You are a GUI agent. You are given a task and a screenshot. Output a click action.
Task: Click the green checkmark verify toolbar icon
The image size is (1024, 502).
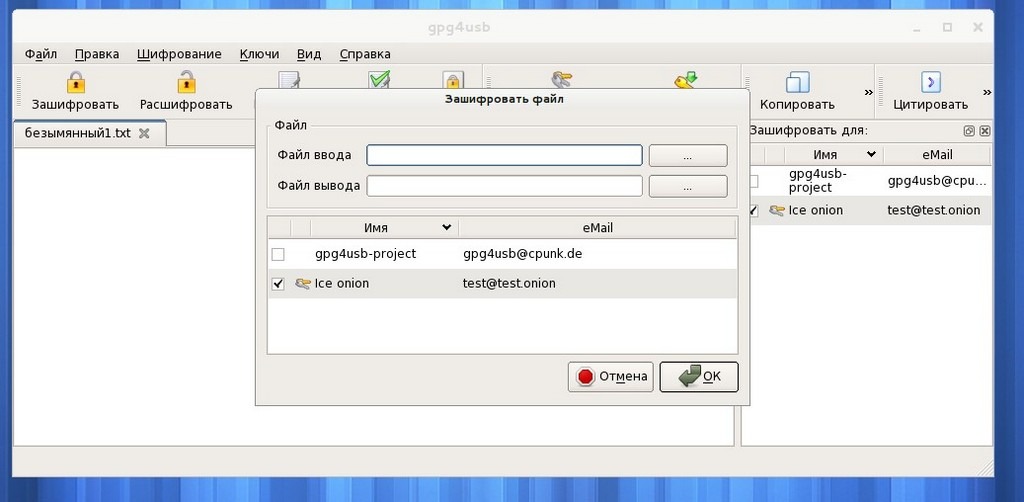379,80
